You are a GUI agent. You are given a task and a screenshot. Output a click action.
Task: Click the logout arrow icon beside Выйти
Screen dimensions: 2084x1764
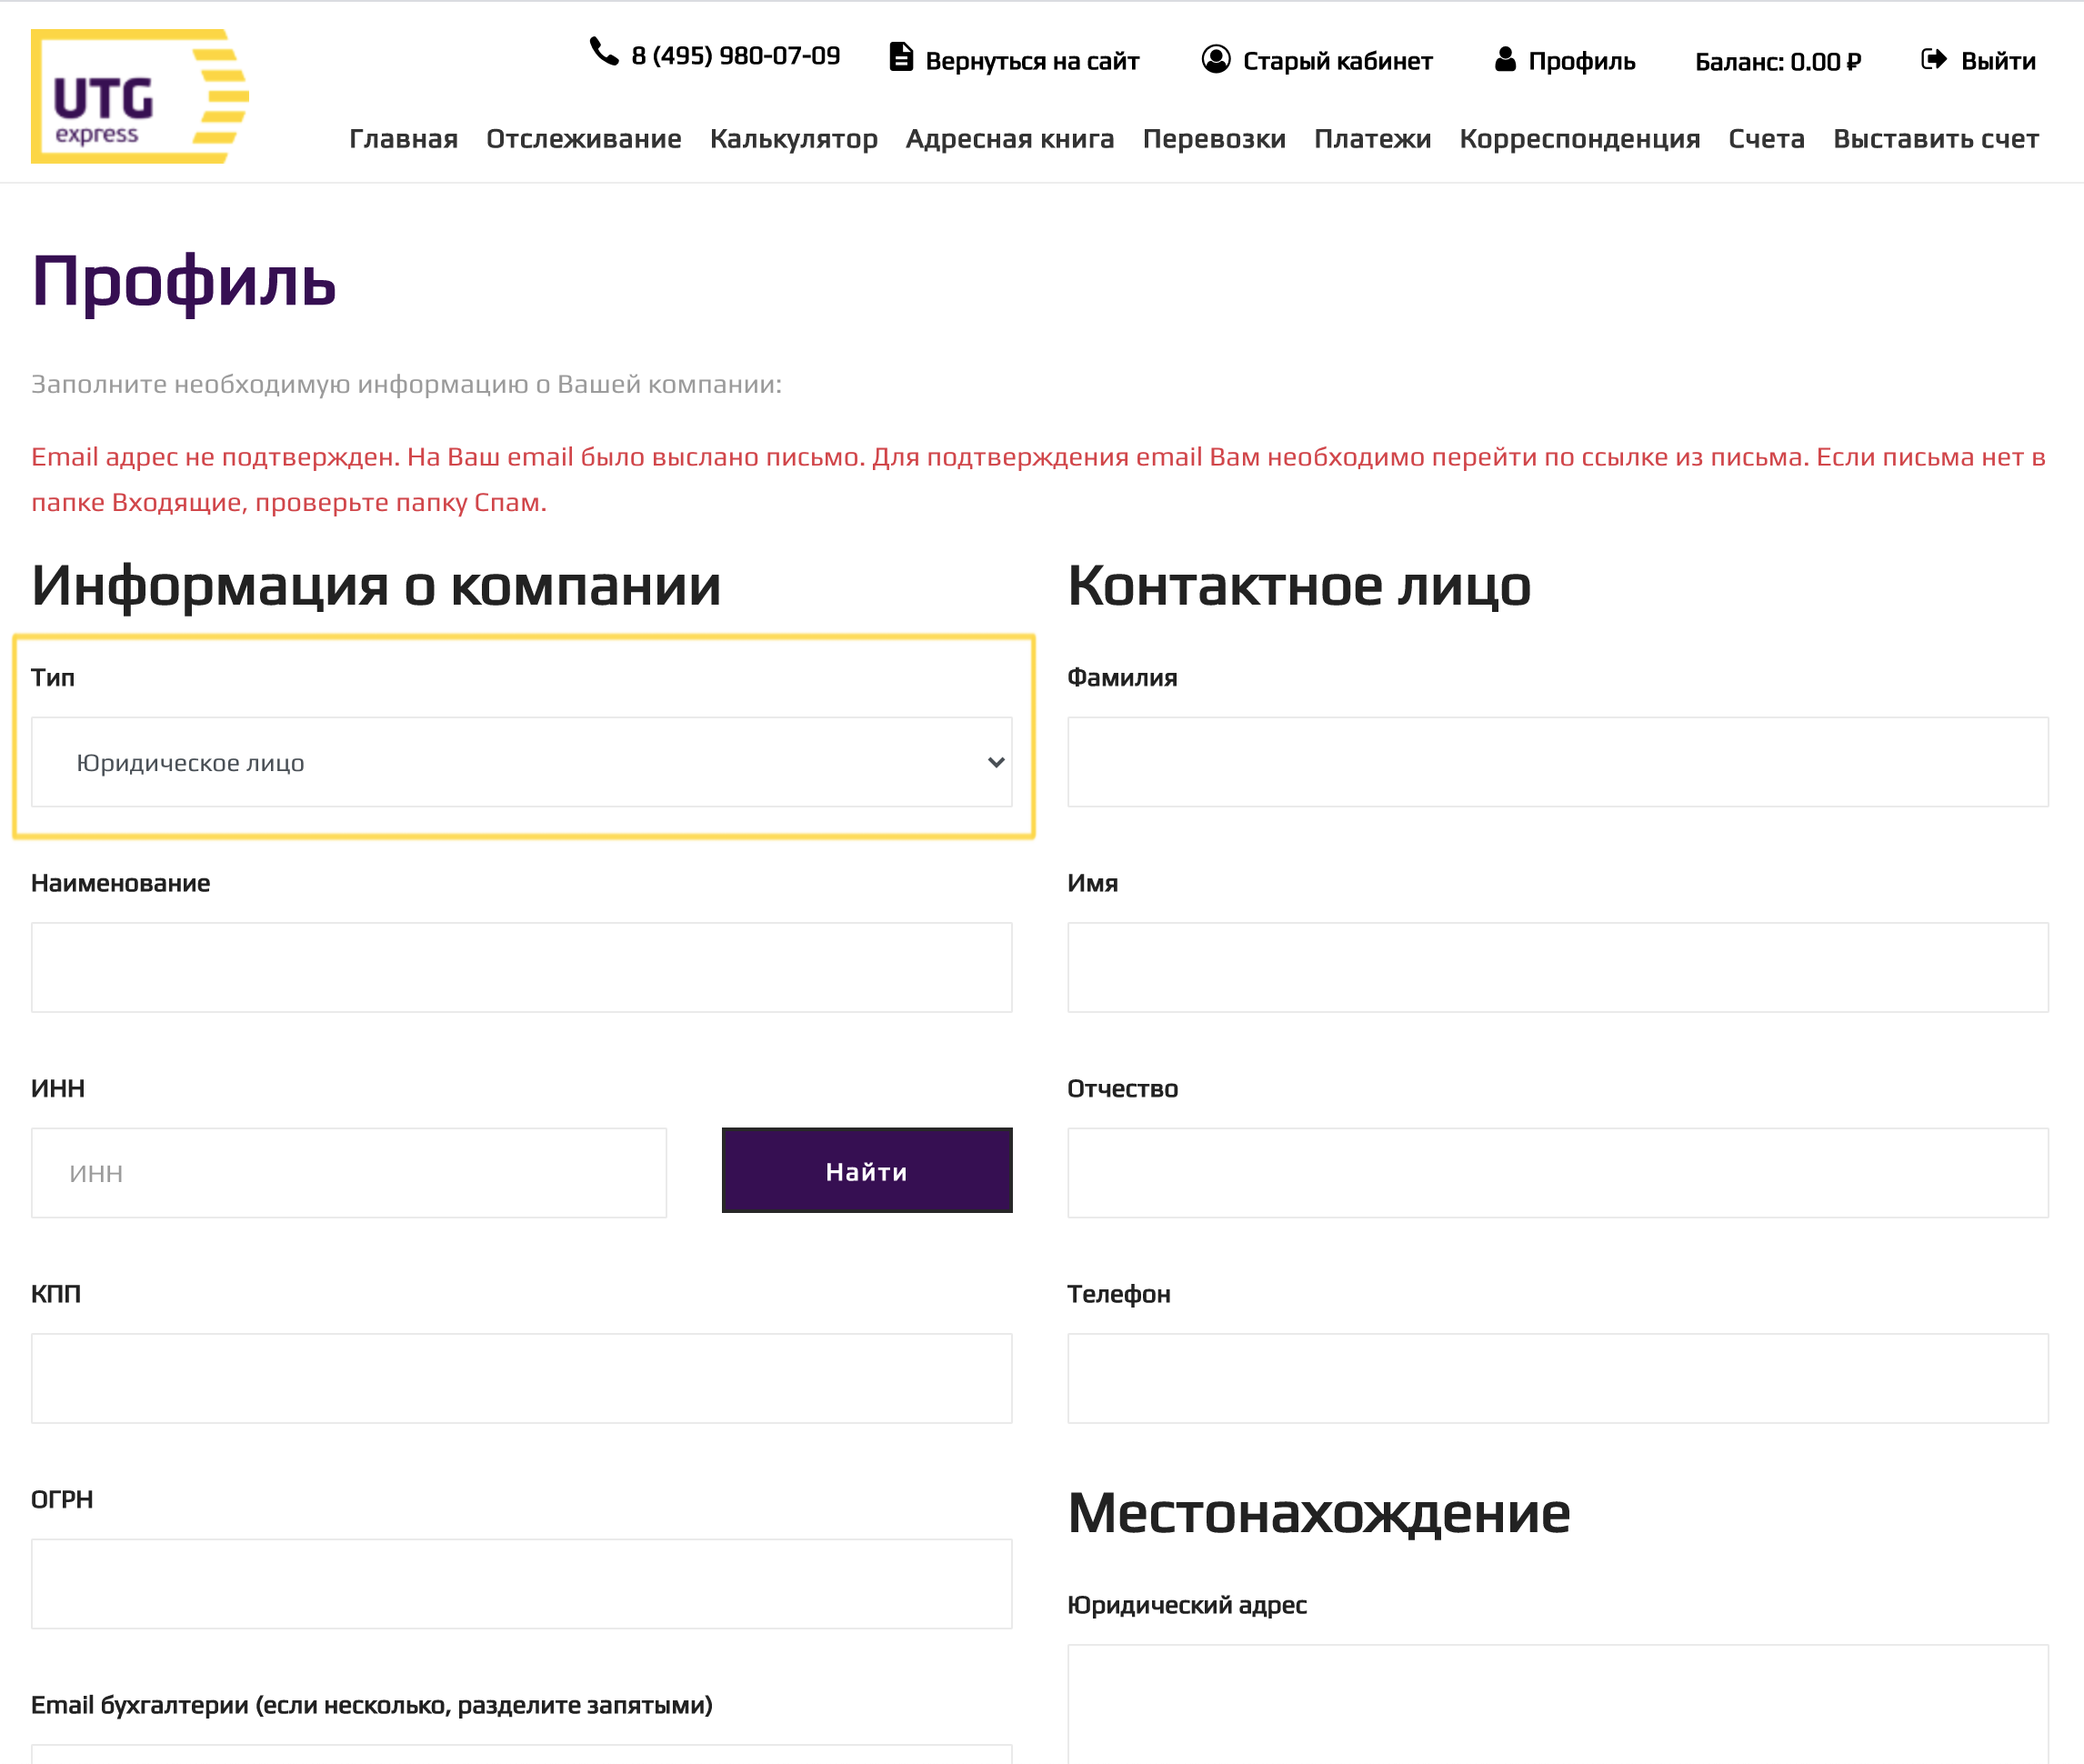coord(1934,59)
